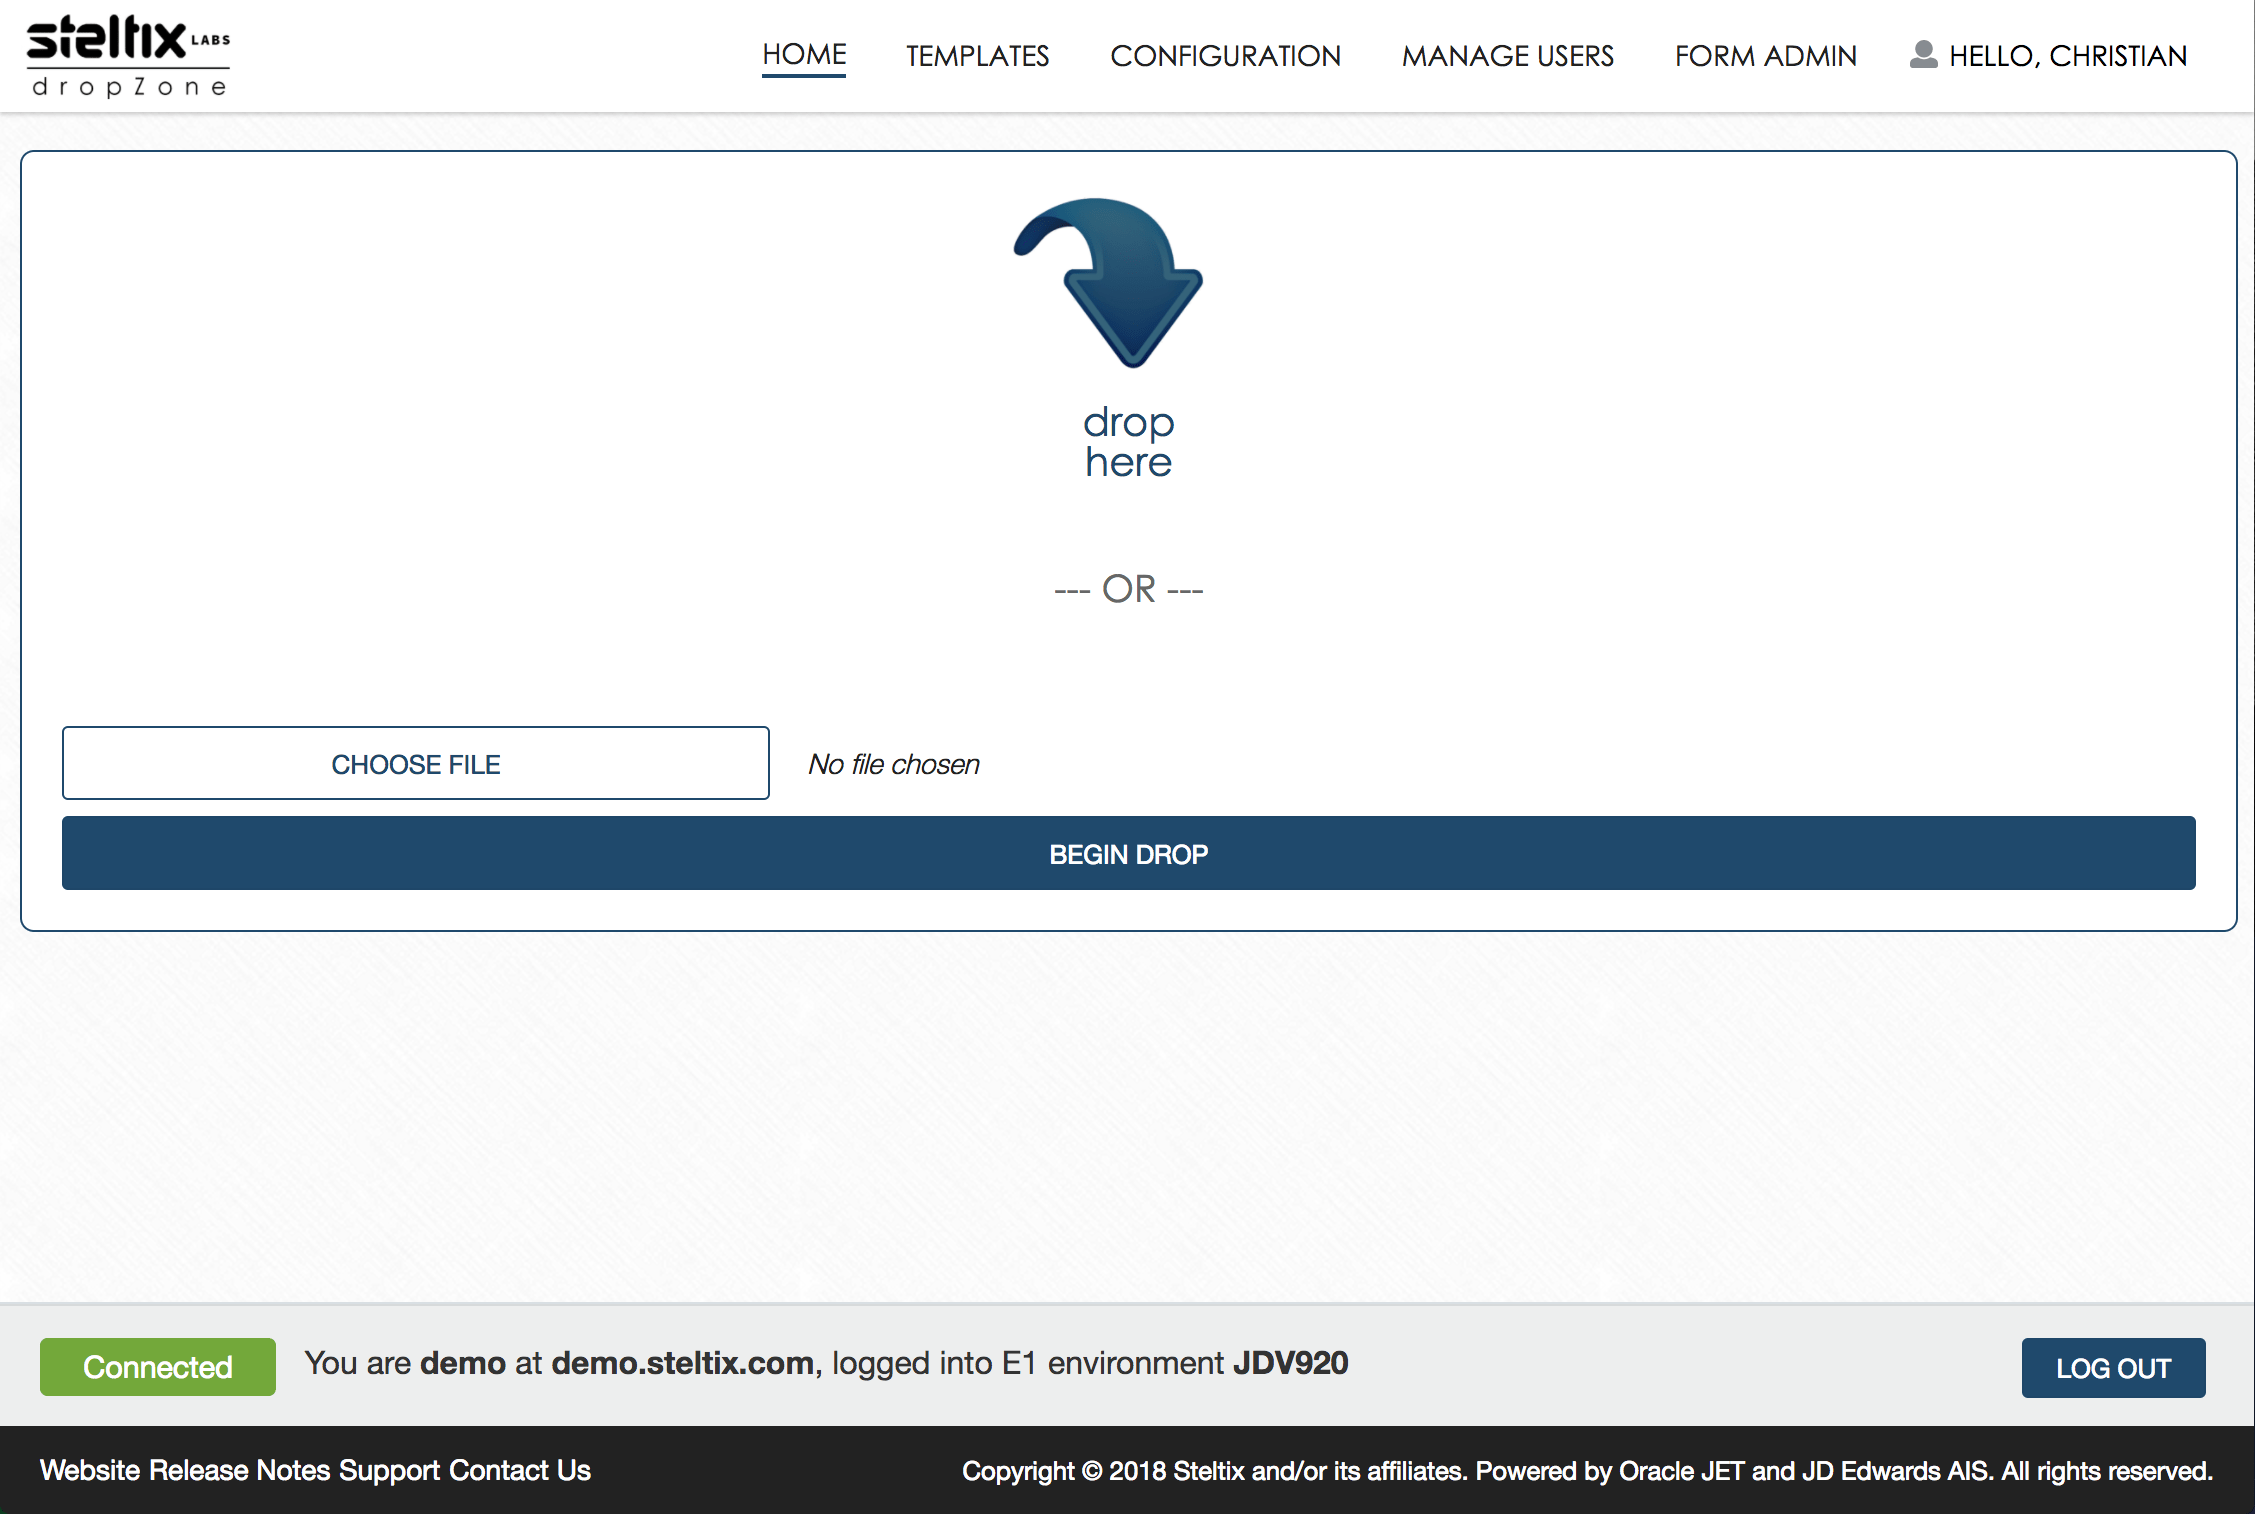Navigate to Manage Users

coord(1507,56)
